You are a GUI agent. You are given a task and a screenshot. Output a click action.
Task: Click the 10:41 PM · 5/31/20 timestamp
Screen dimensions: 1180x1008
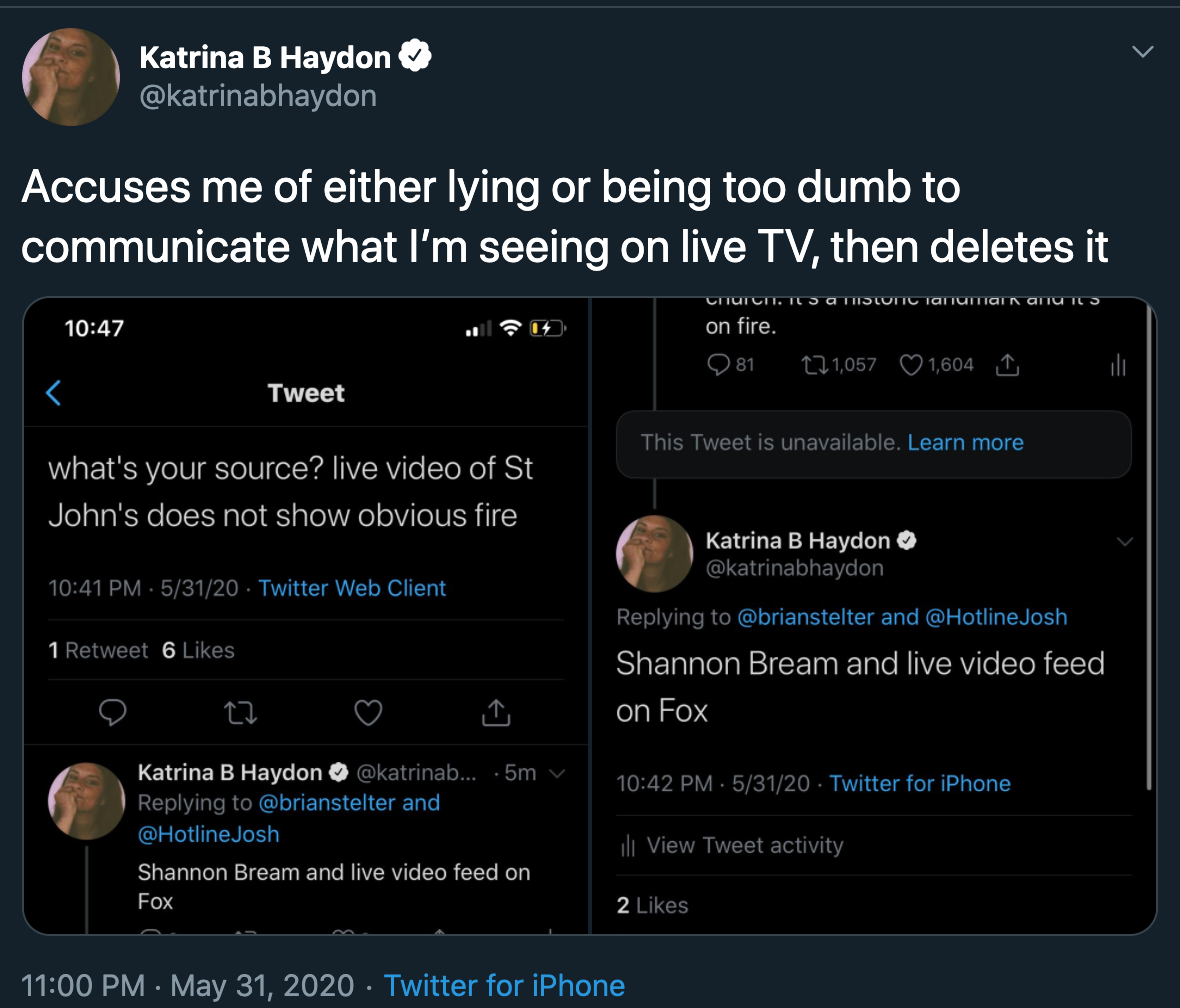tap(143, 588)
